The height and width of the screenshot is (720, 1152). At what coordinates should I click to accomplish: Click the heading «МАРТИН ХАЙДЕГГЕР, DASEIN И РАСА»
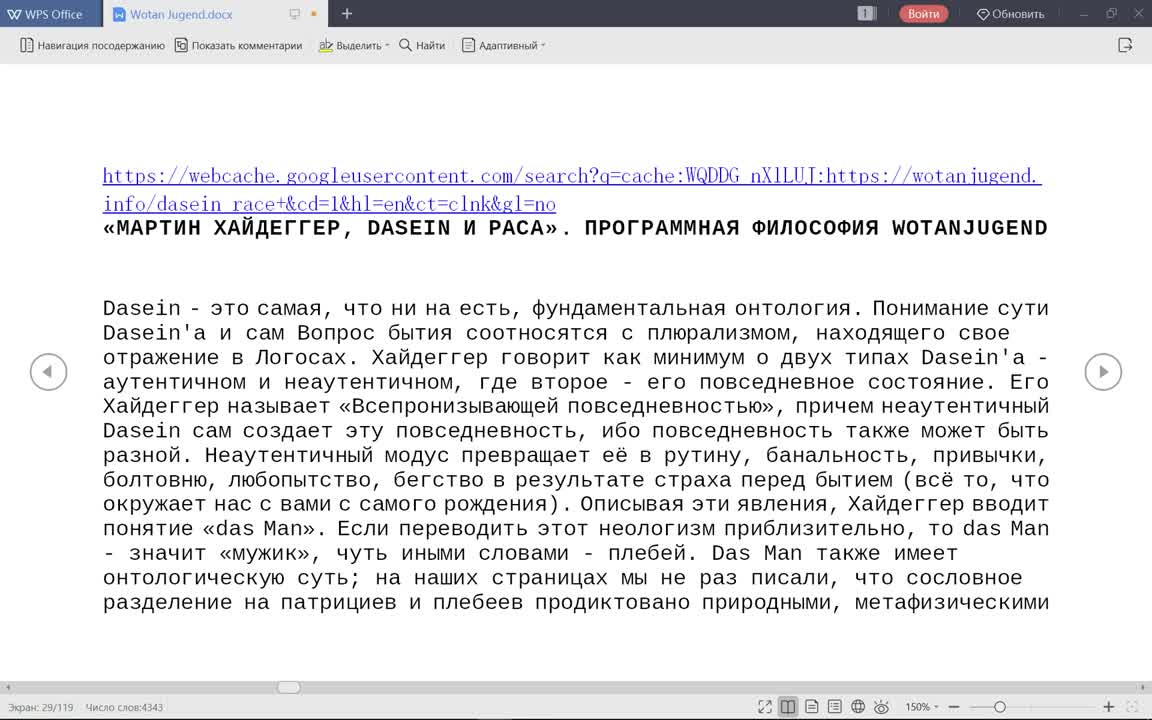[x=329, y=228]
